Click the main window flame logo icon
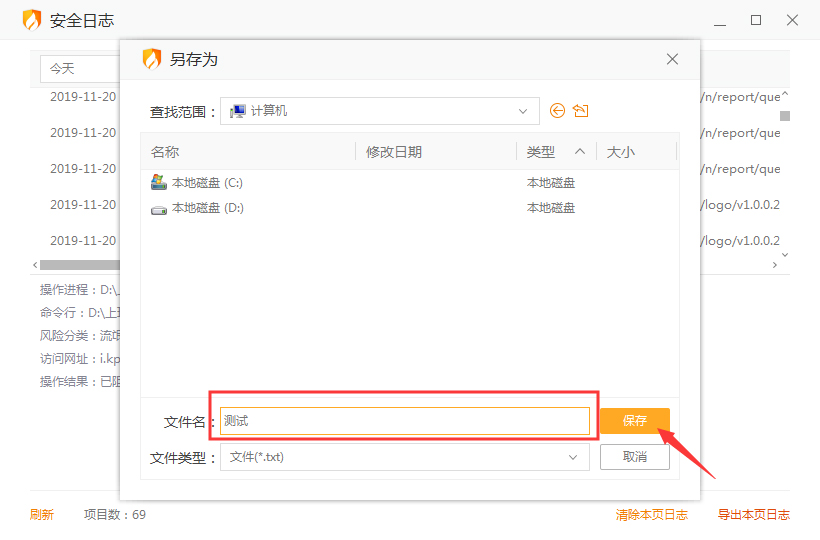 click(32, 20)
